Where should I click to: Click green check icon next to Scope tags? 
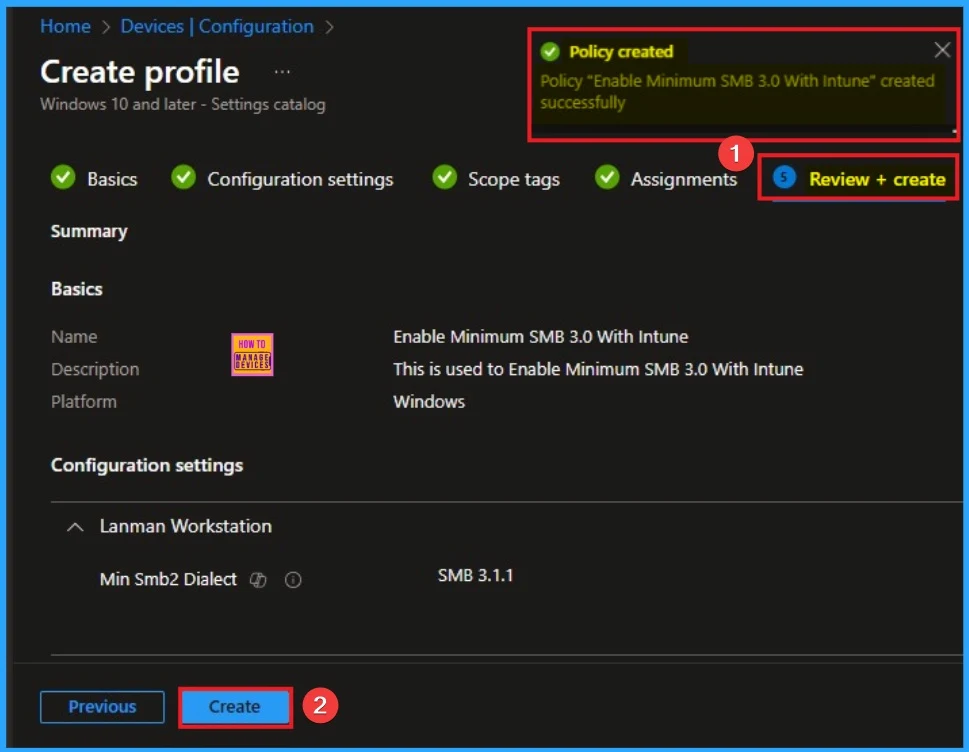(445, 178)
